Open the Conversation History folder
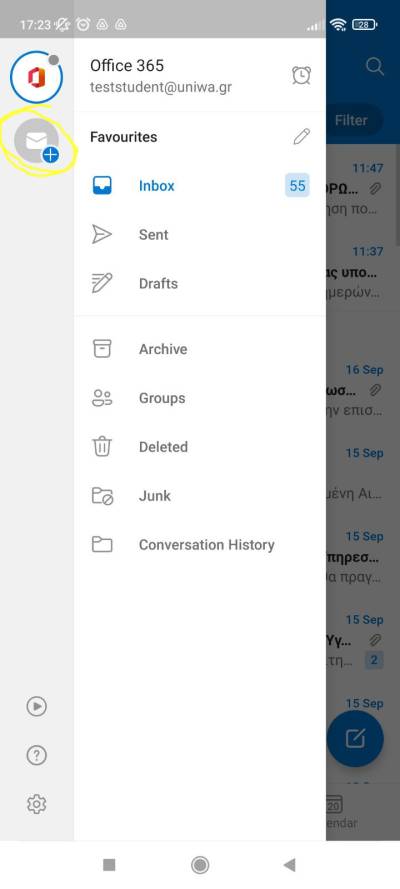 click(200, 545)
